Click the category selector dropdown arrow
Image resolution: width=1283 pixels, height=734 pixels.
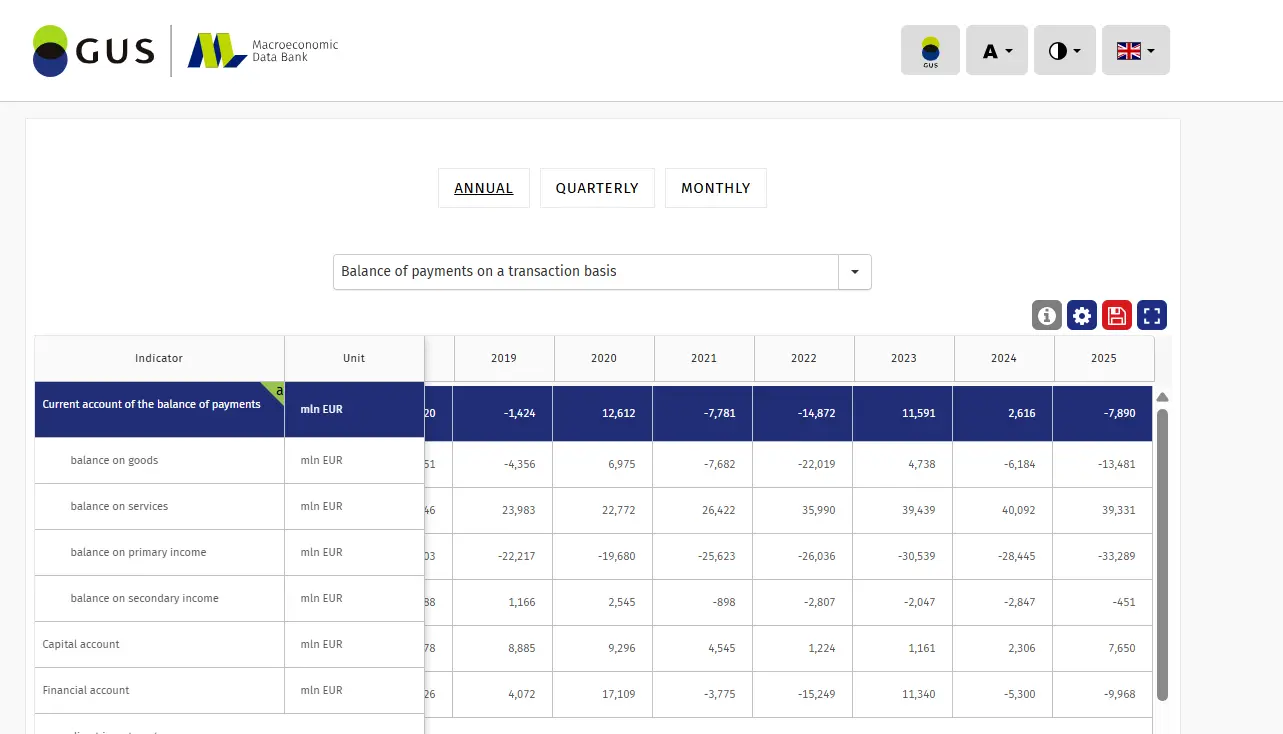[855, 272]
